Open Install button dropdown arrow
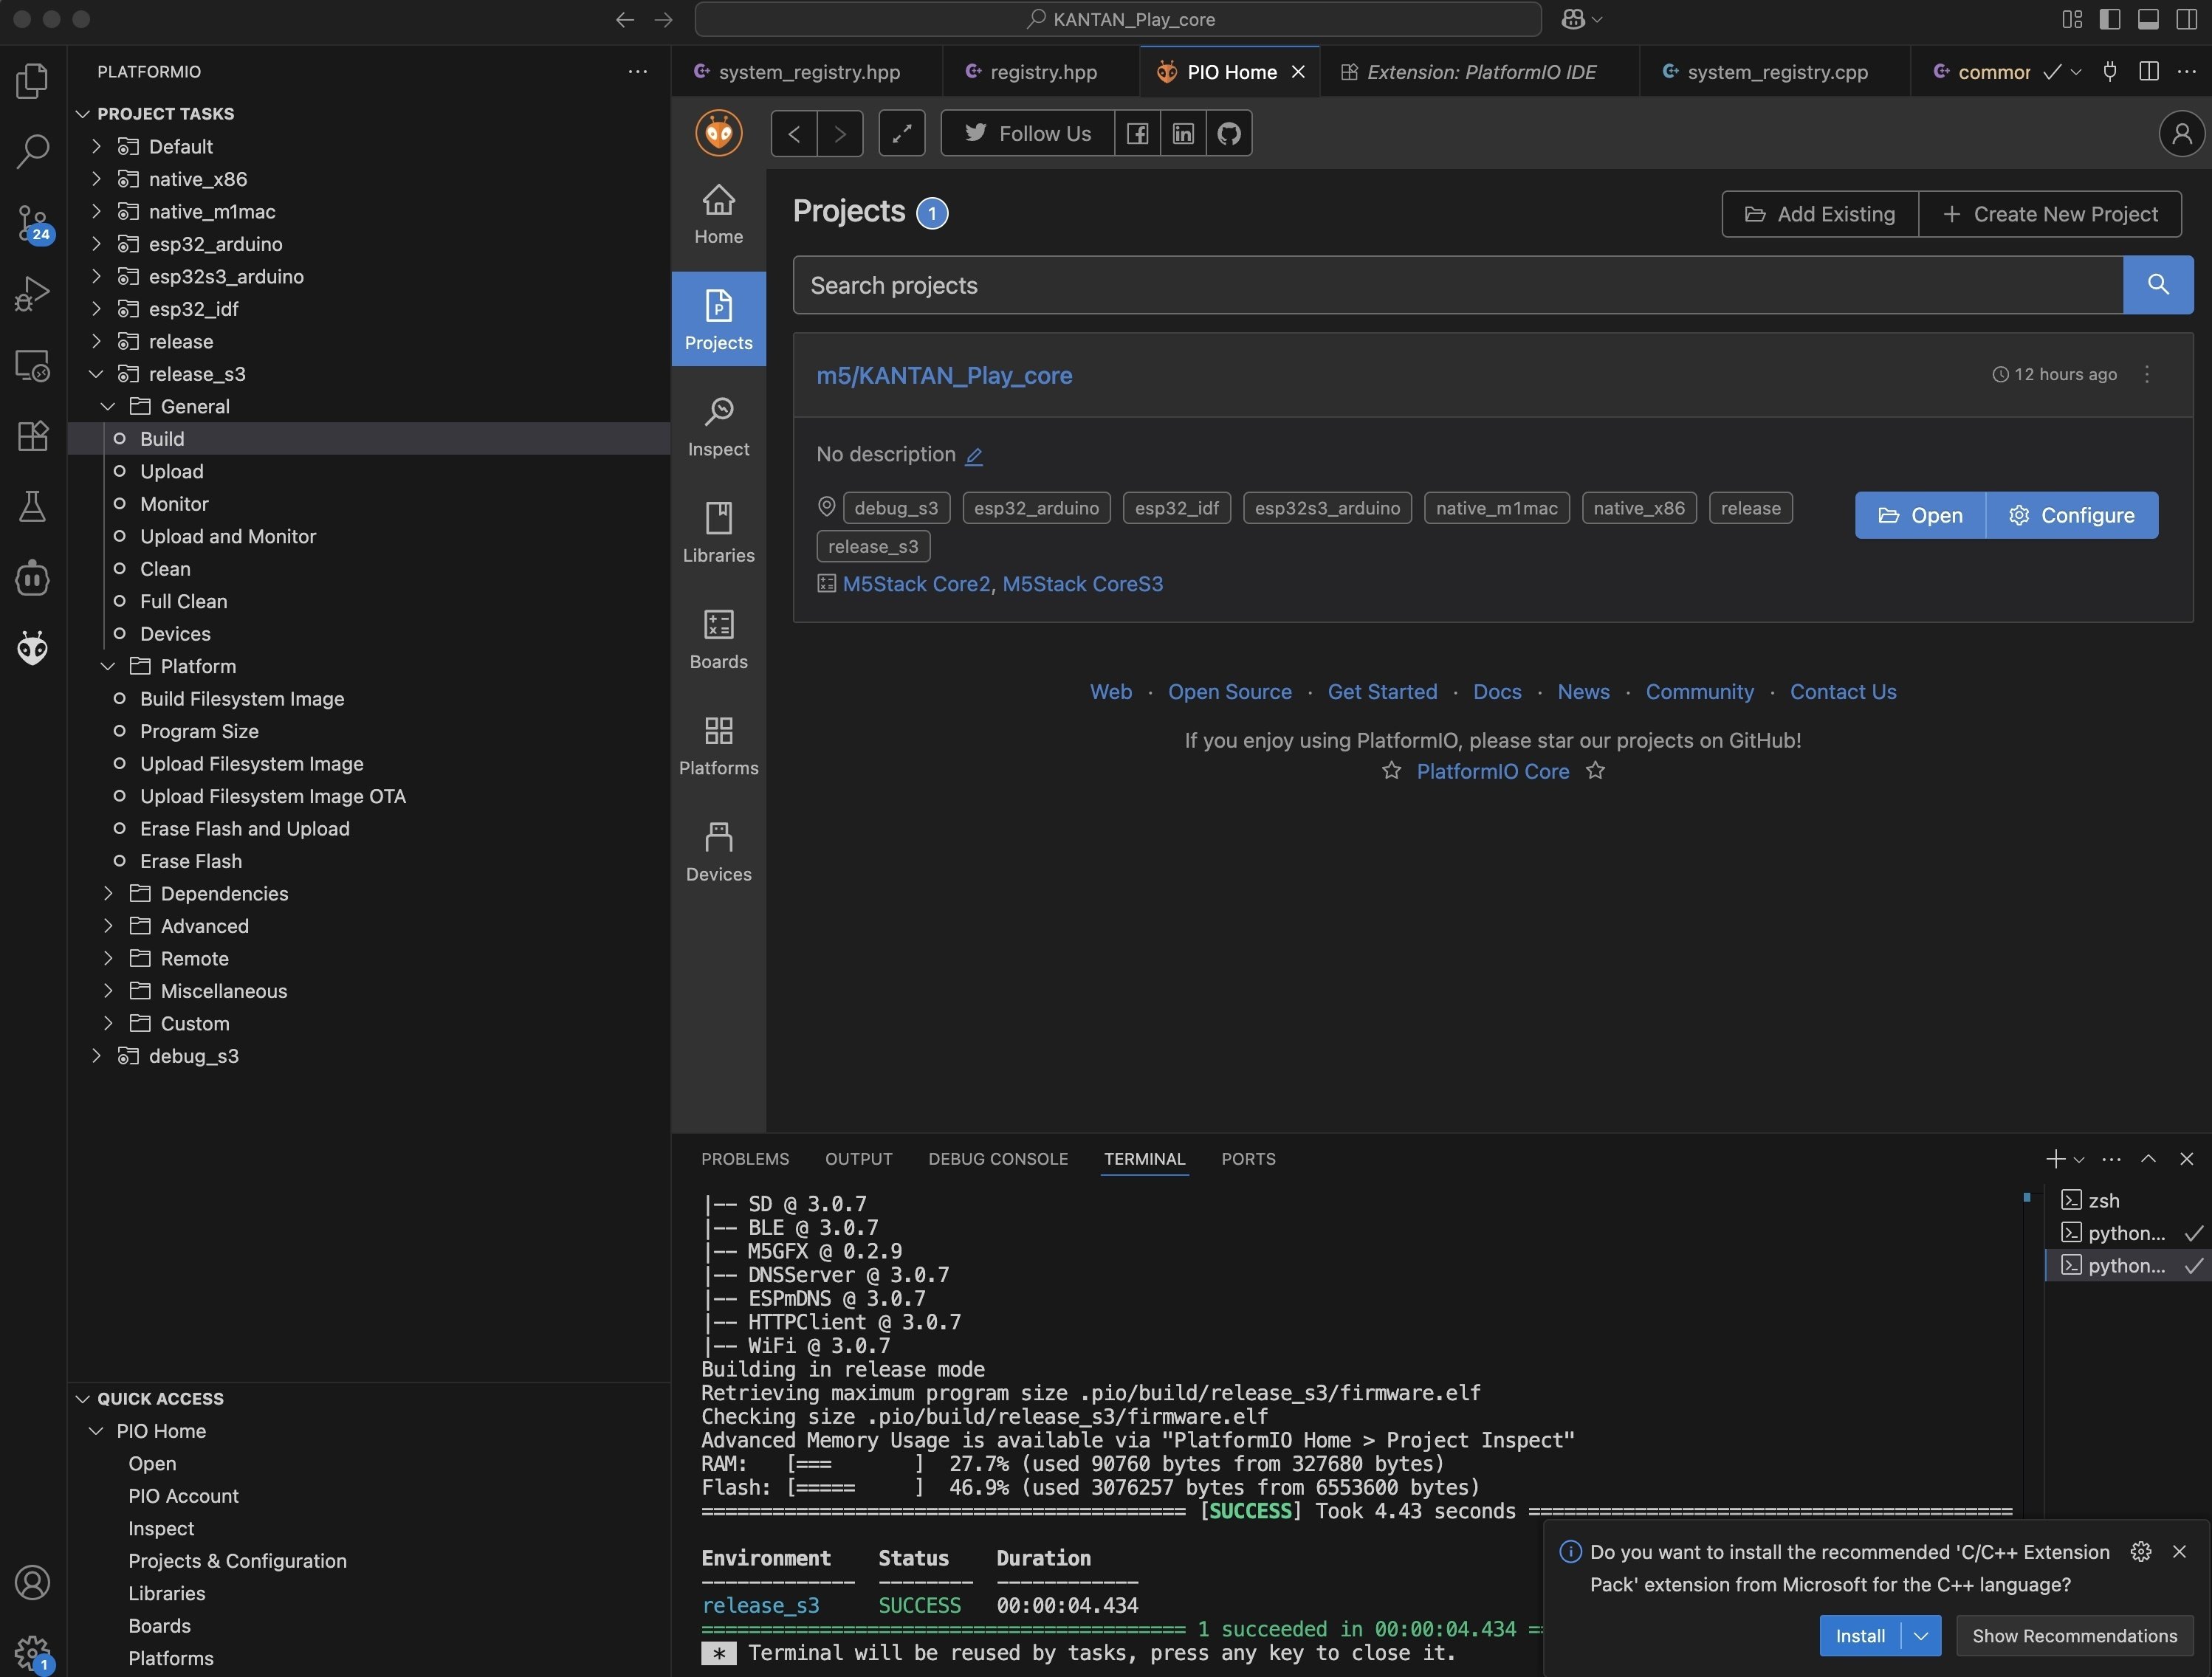The height and width of the screenshot is (1677, 2212). [x=1920, y=1635]
